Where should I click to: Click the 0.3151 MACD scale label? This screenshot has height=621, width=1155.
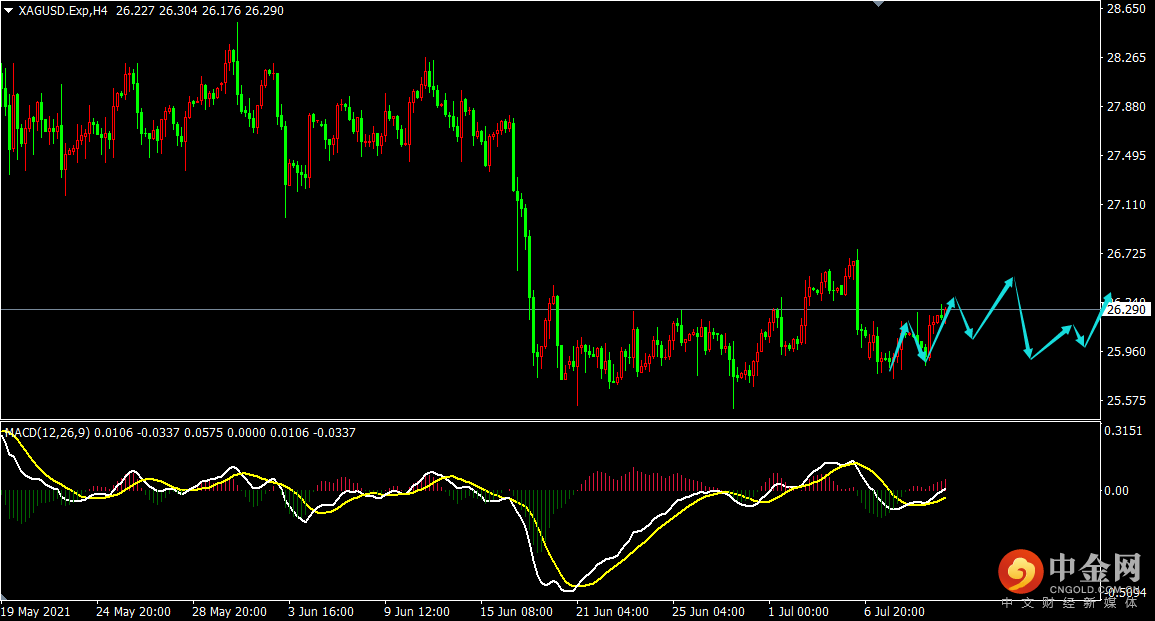(1123, 431)
